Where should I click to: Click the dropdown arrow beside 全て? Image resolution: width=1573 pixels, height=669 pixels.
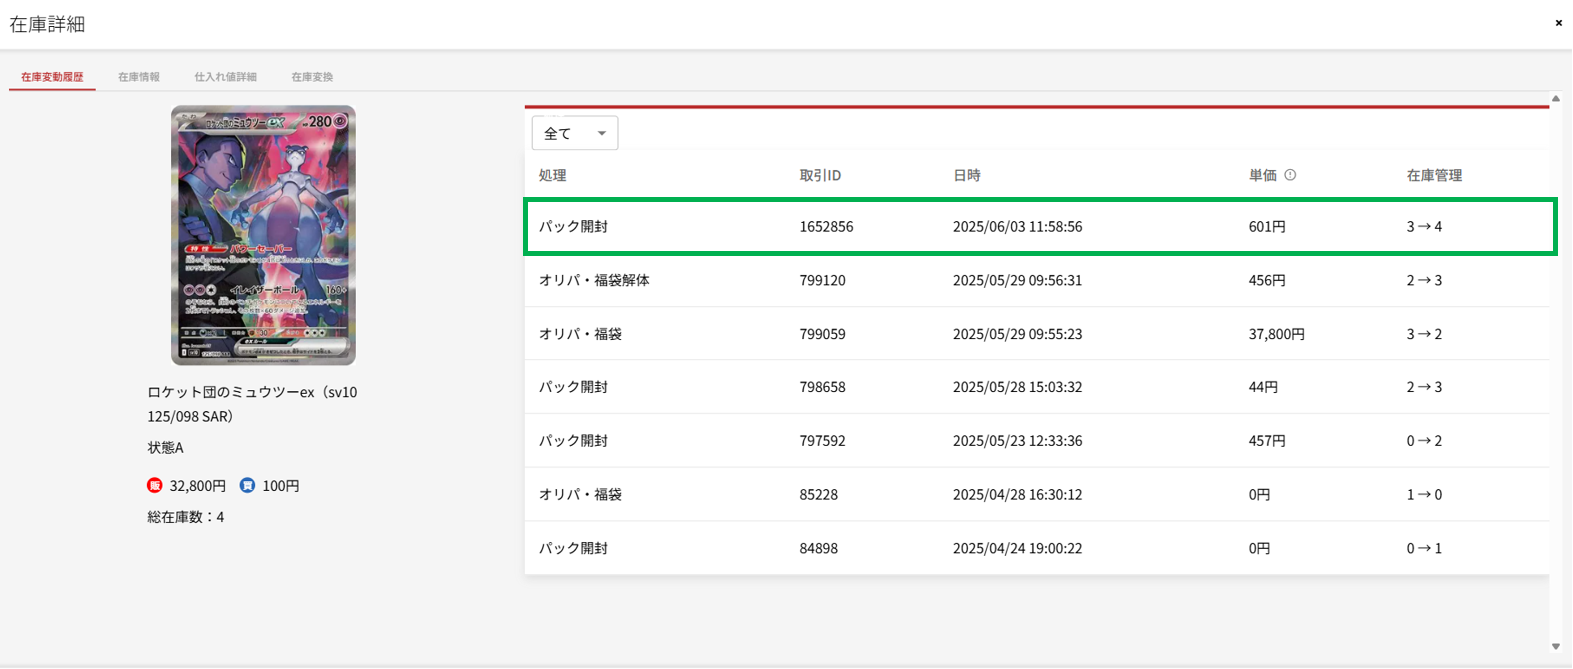602,133
